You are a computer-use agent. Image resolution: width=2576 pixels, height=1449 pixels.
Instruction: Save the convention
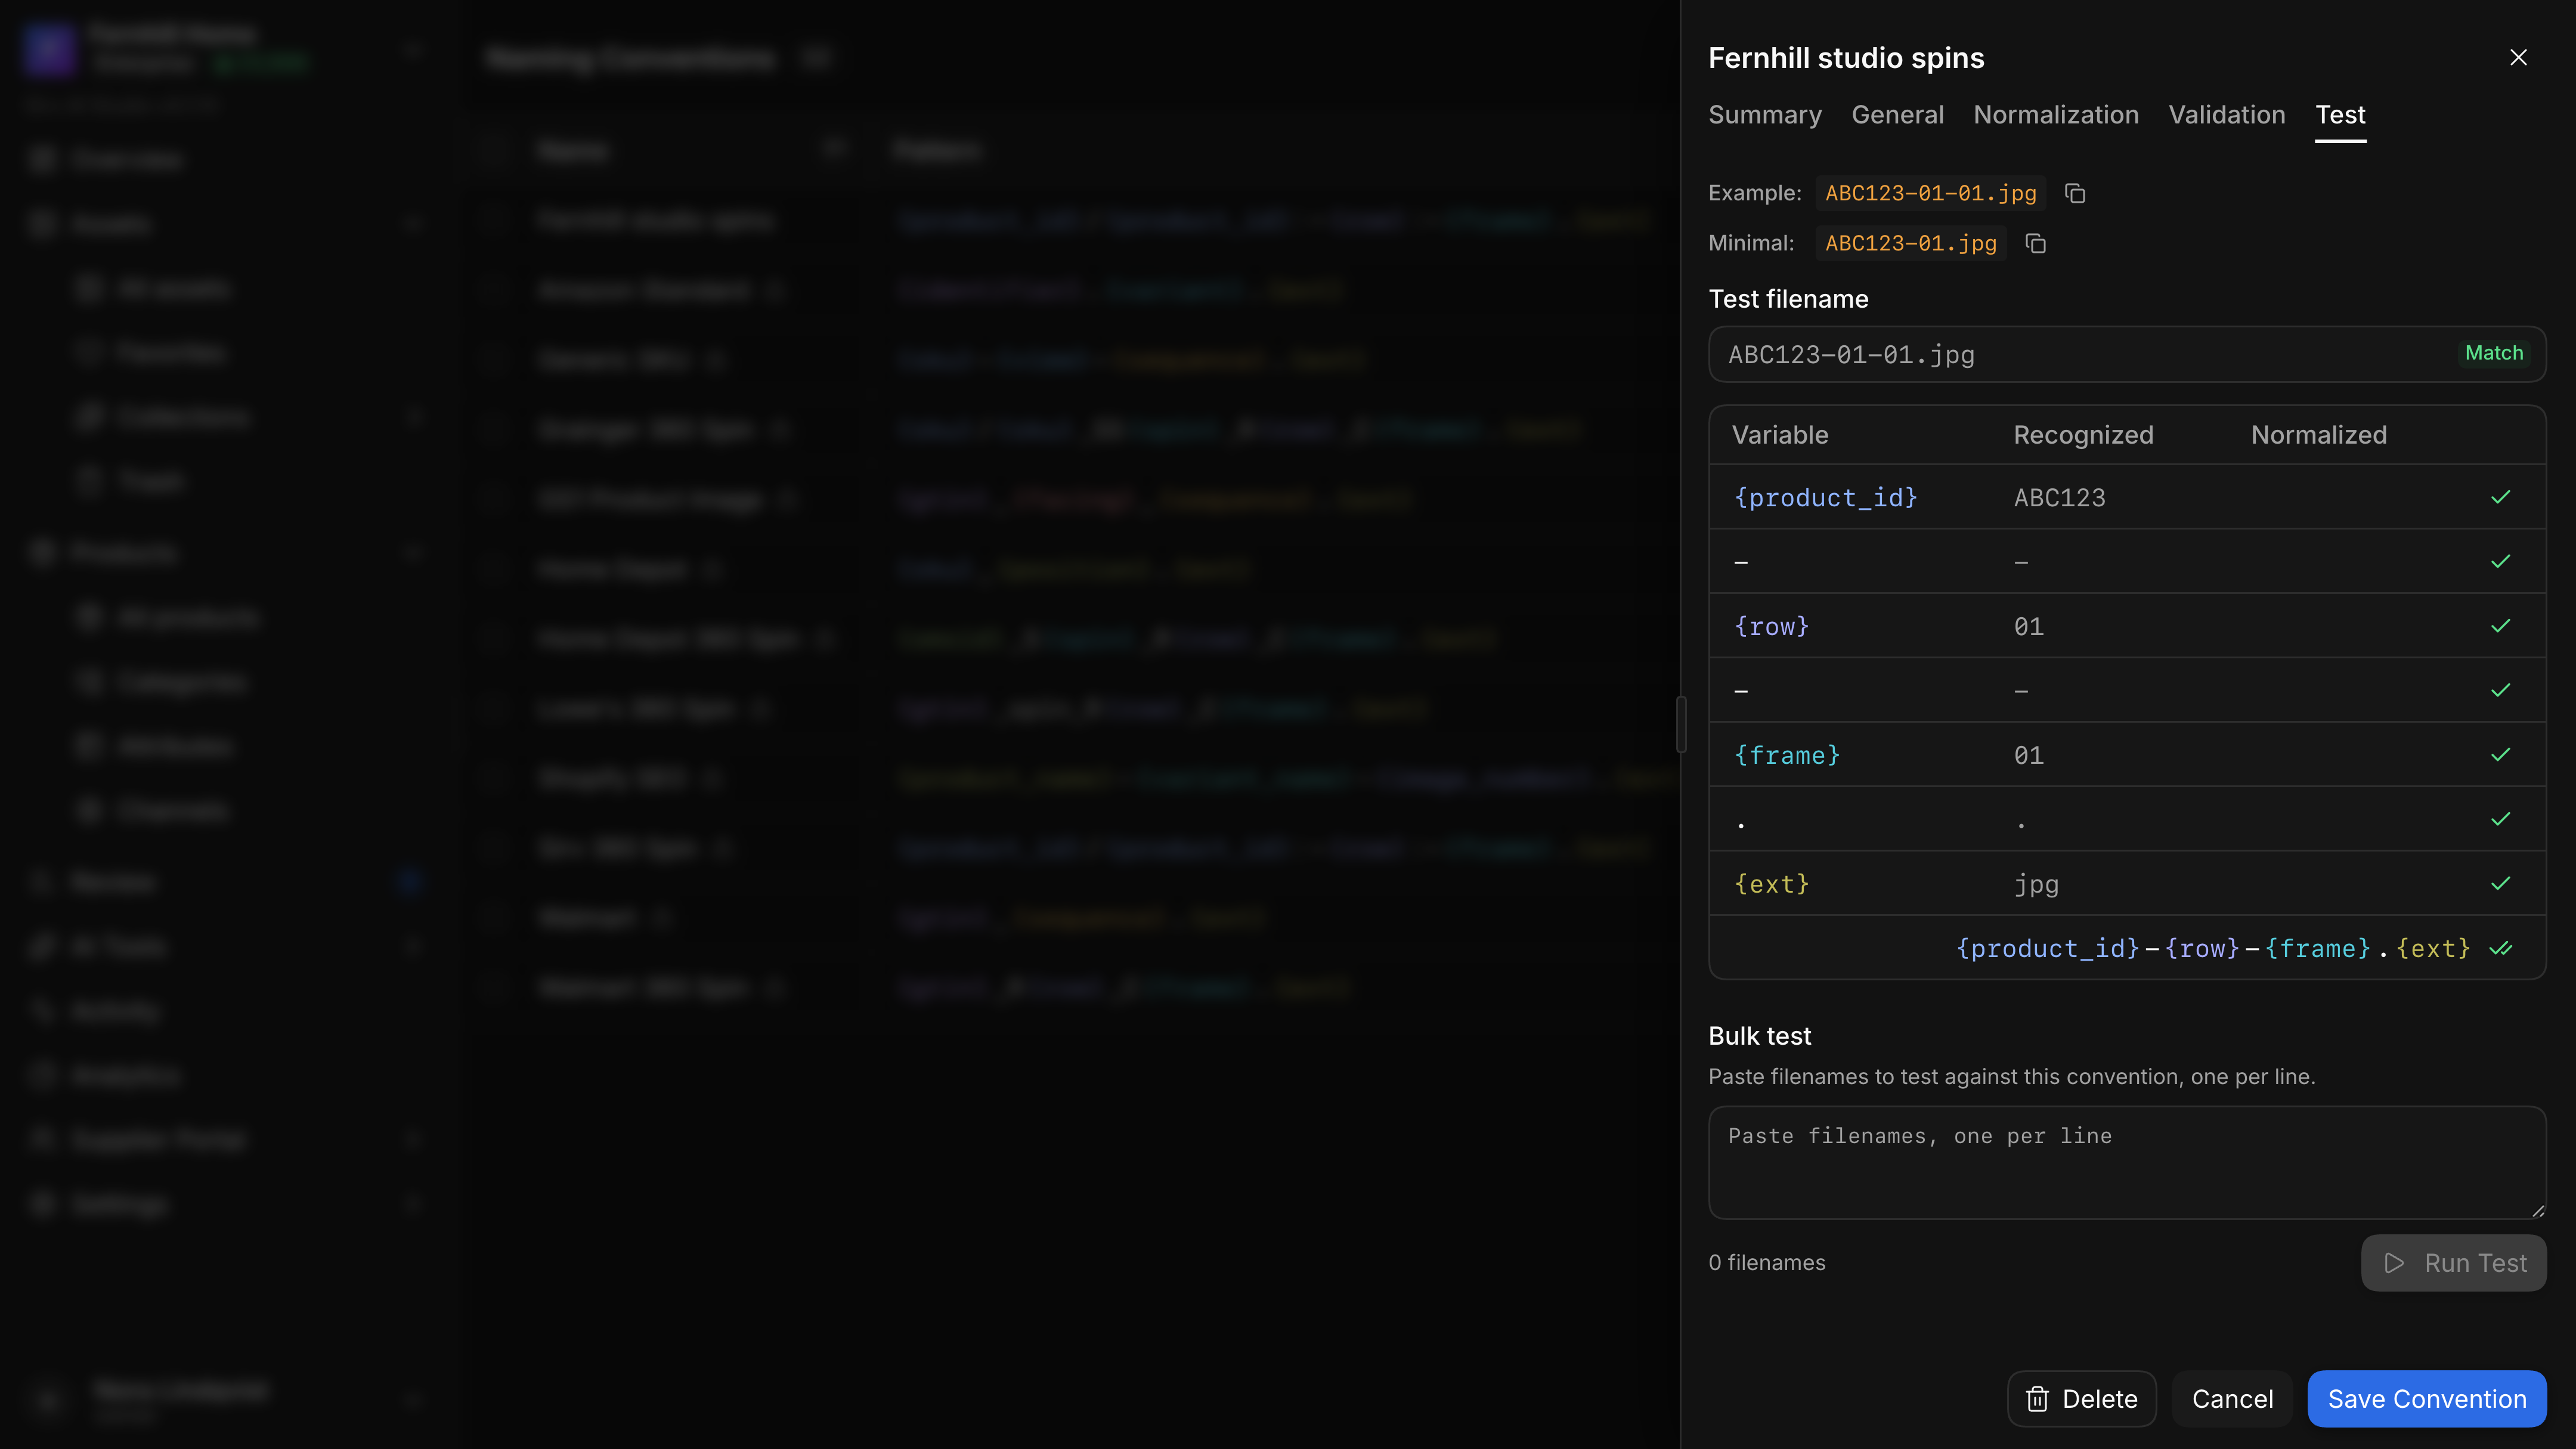[x=2426, y=1399]
